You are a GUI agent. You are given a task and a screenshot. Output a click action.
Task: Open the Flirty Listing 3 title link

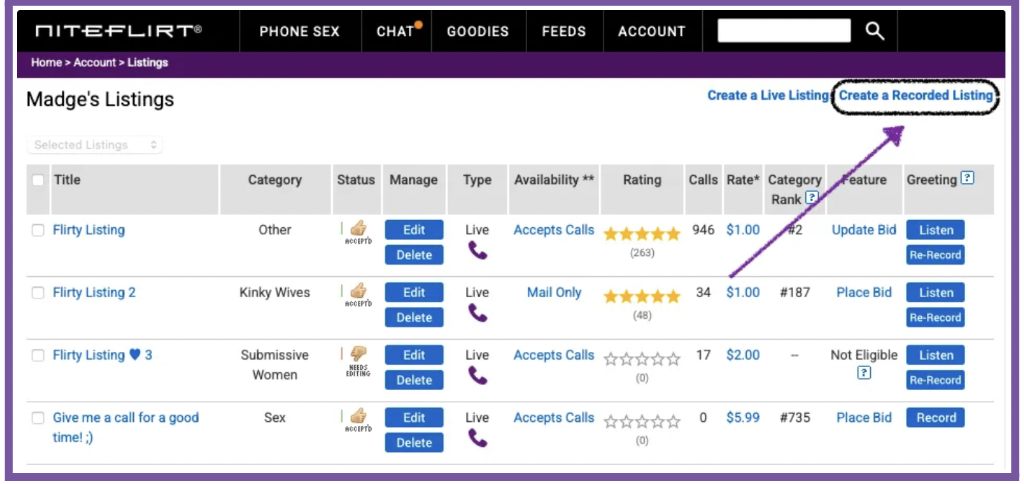(x=103, y=355)
